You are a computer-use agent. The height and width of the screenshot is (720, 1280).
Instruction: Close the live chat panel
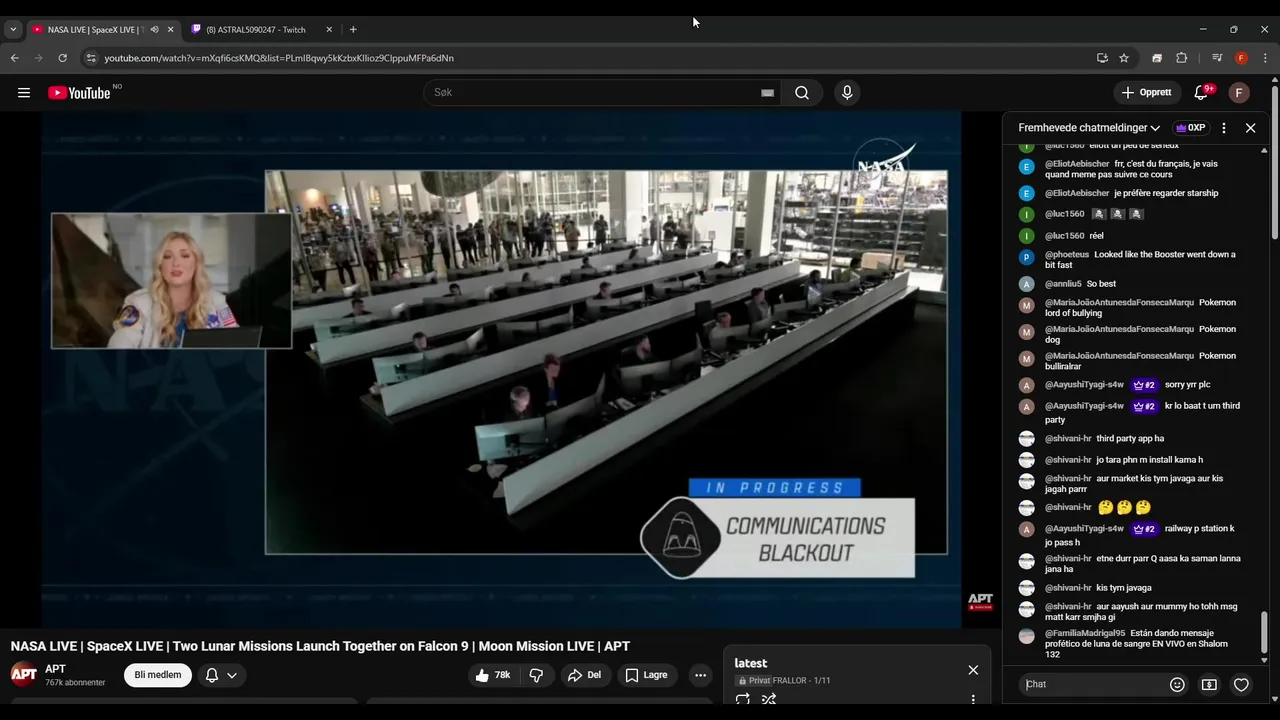coord(1250,128)
